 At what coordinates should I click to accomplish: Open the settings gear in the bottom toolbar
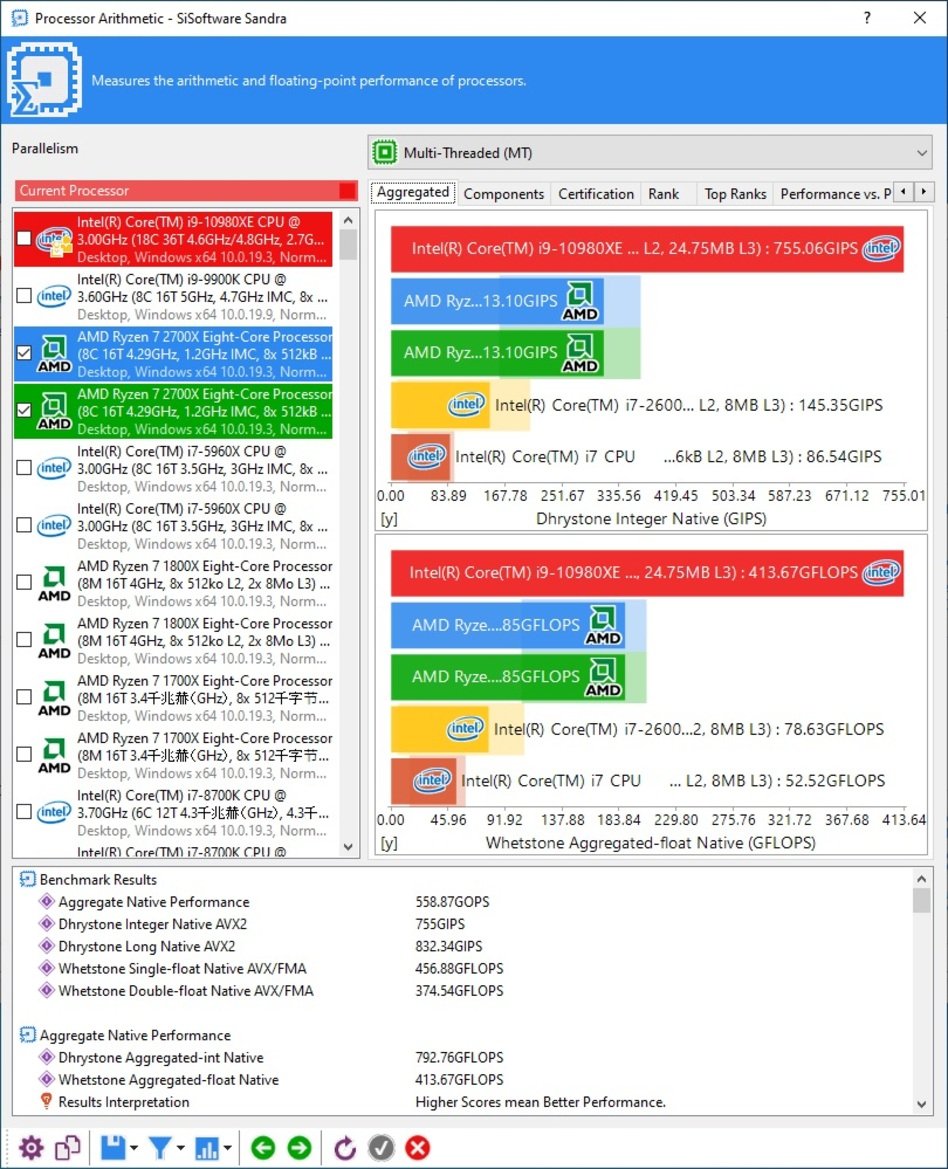tap(31, 1147)
